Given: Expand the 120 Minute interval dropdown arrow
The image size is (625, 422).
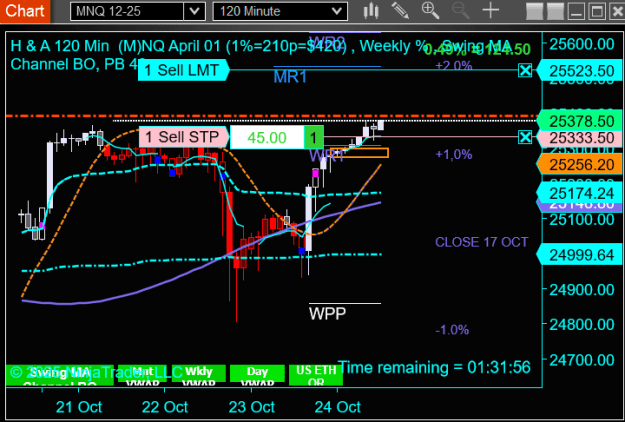Looking at the screenshot, I should click(337, 11).
